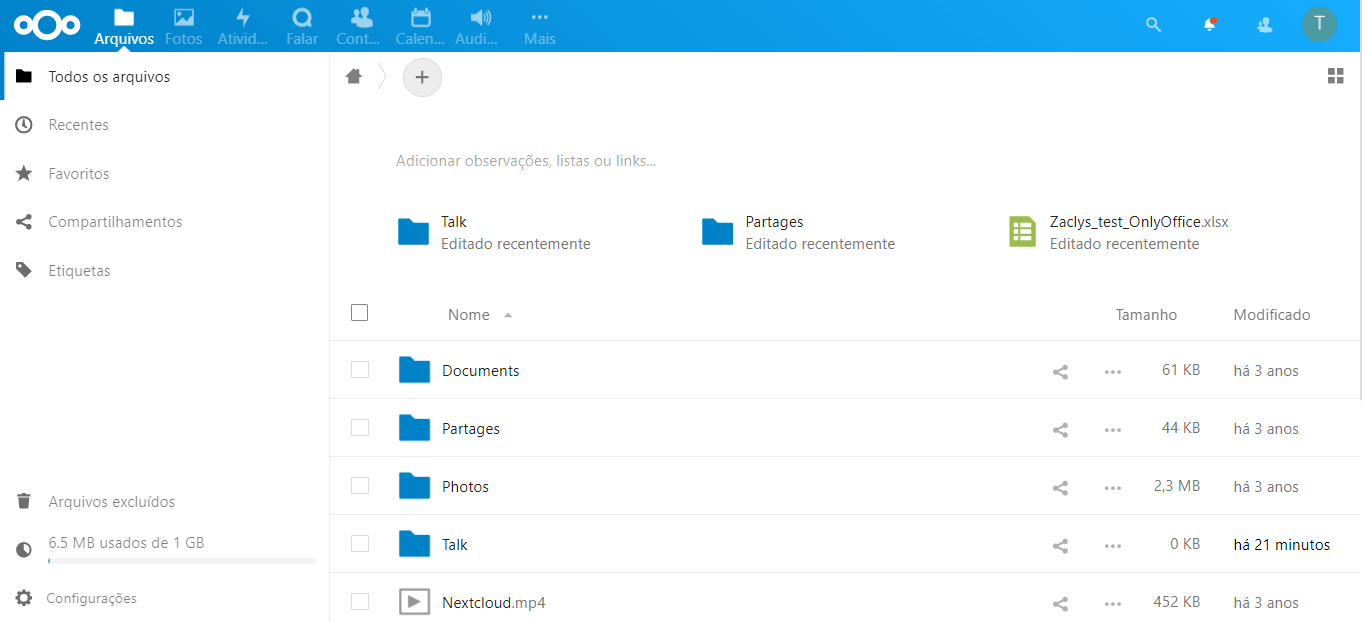
Task: Open recently edited Talk folder
Action: click(495, 232)
